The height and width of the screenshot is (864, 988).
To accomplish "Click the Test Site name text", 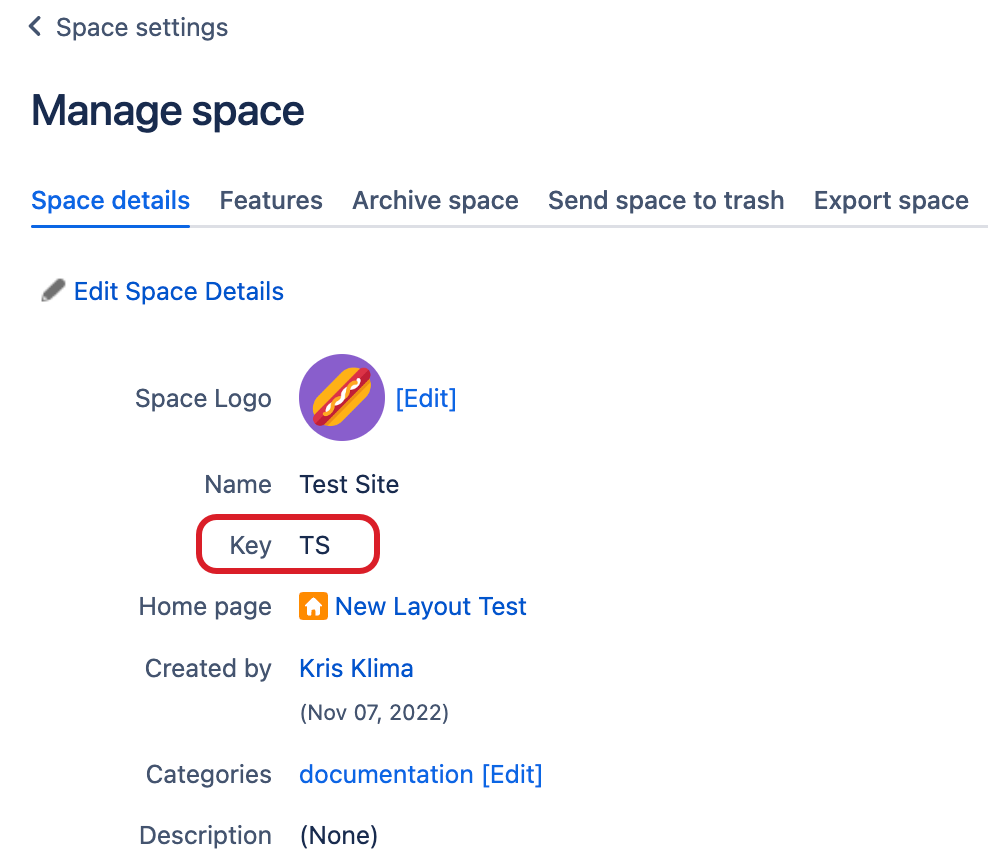I will tap(349, 485).
